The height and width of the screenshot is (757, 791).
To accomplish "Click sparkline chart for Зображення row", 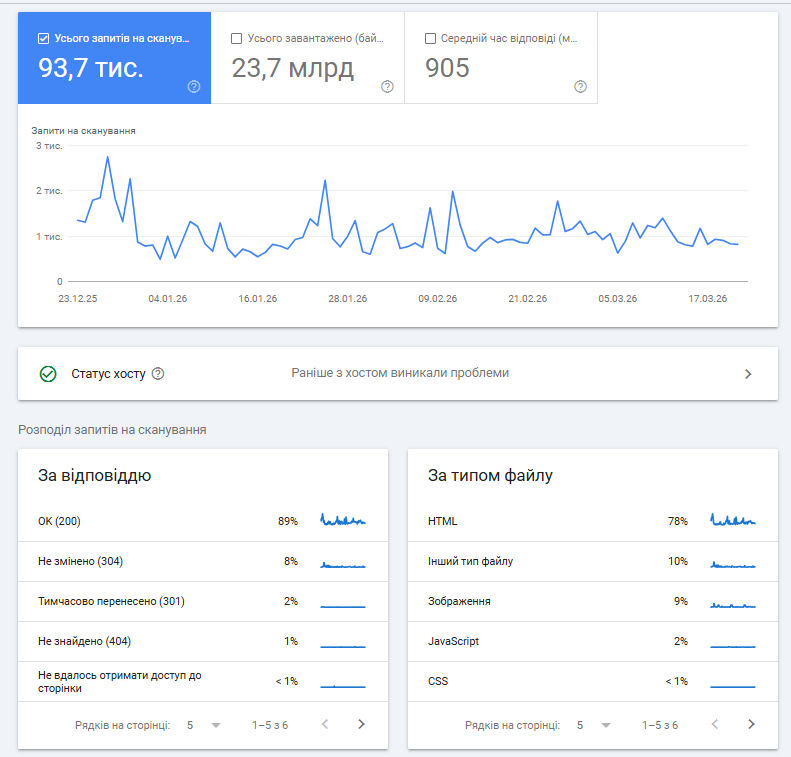I will (x=733, y=604).
